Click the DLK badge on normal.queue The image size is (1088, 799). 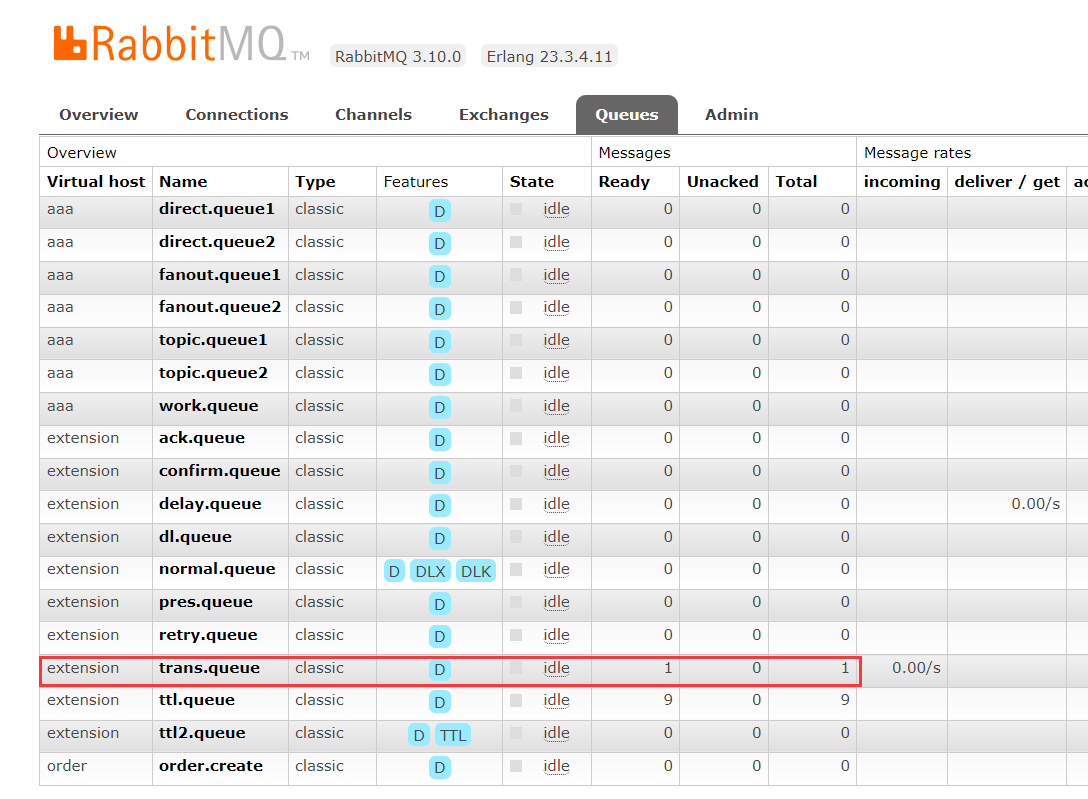pos(476,571)
